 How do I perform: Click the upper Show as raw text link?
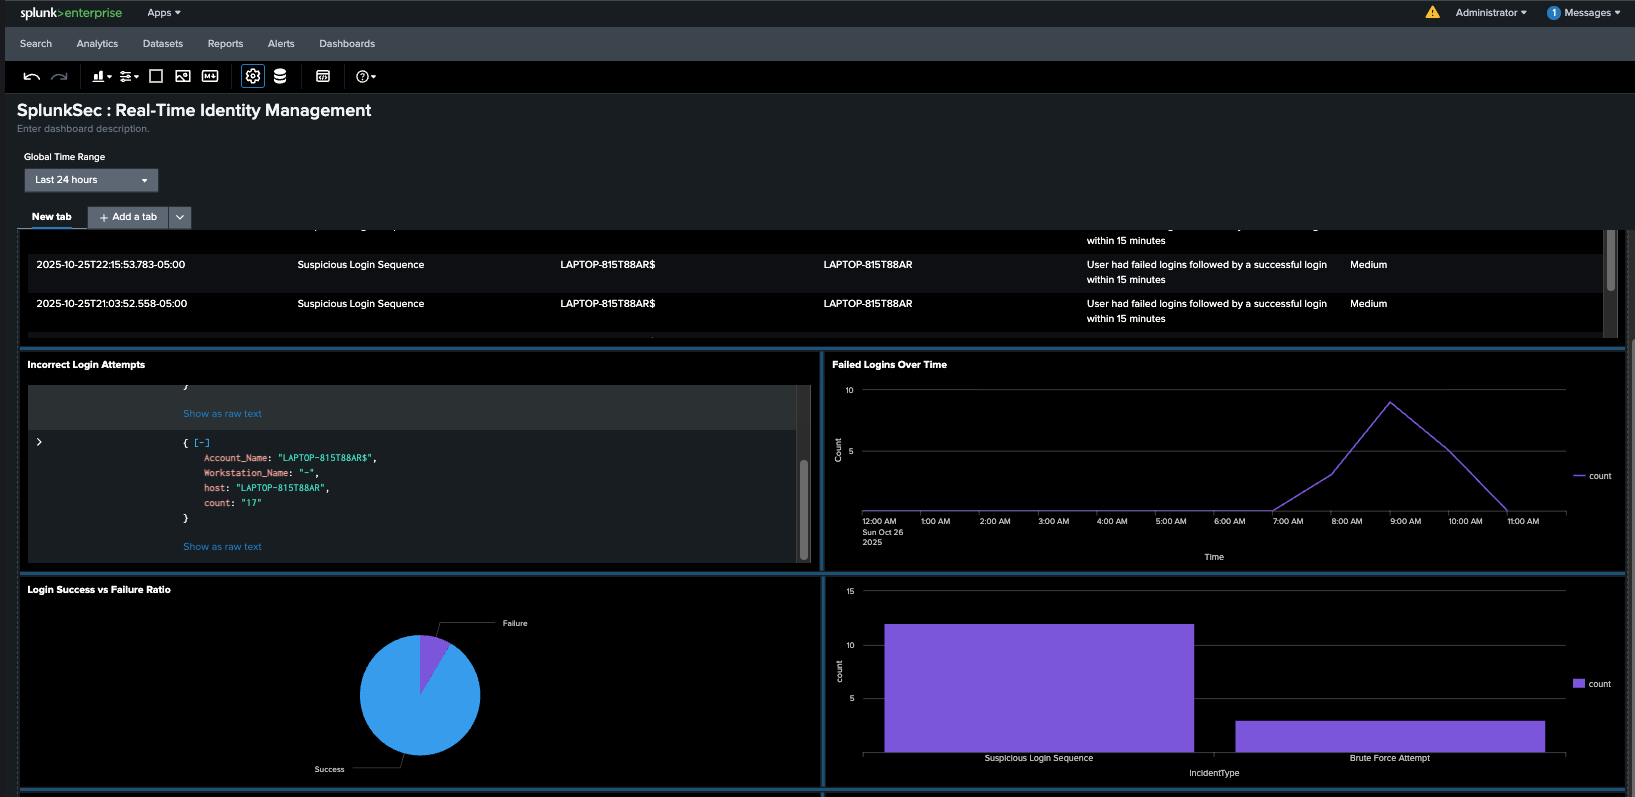[x=222, y=414]
